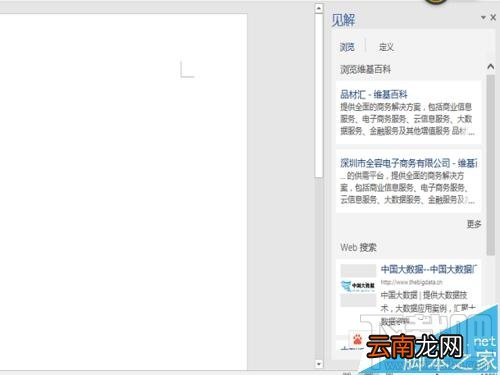This screenshot has width=500, height=375.
Task: Switch to the 浏览 tab
Action: coord(347,47)
